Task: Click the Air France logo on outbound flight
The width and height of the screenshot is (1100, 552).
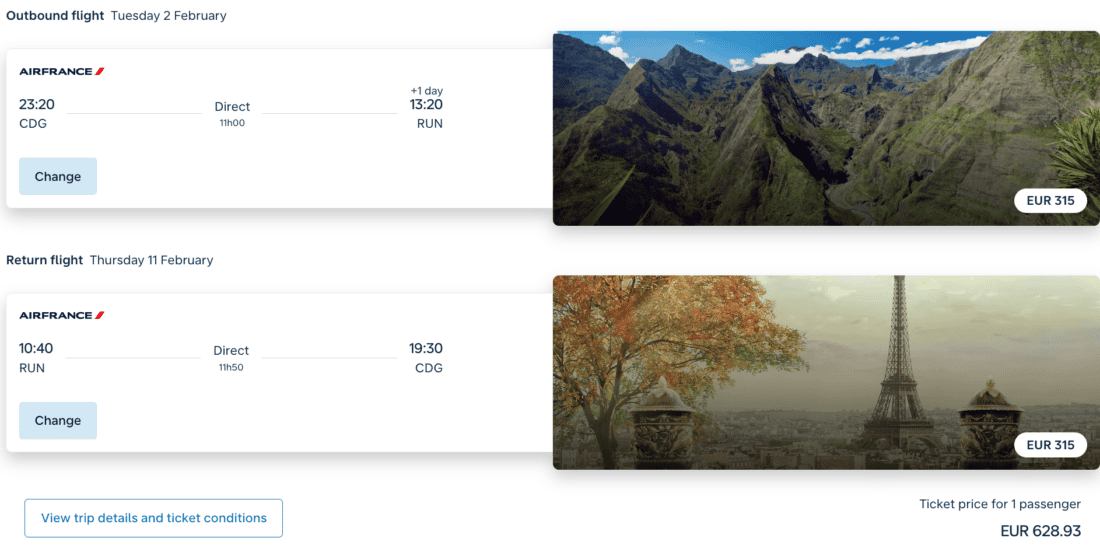Action: point(62,72)
